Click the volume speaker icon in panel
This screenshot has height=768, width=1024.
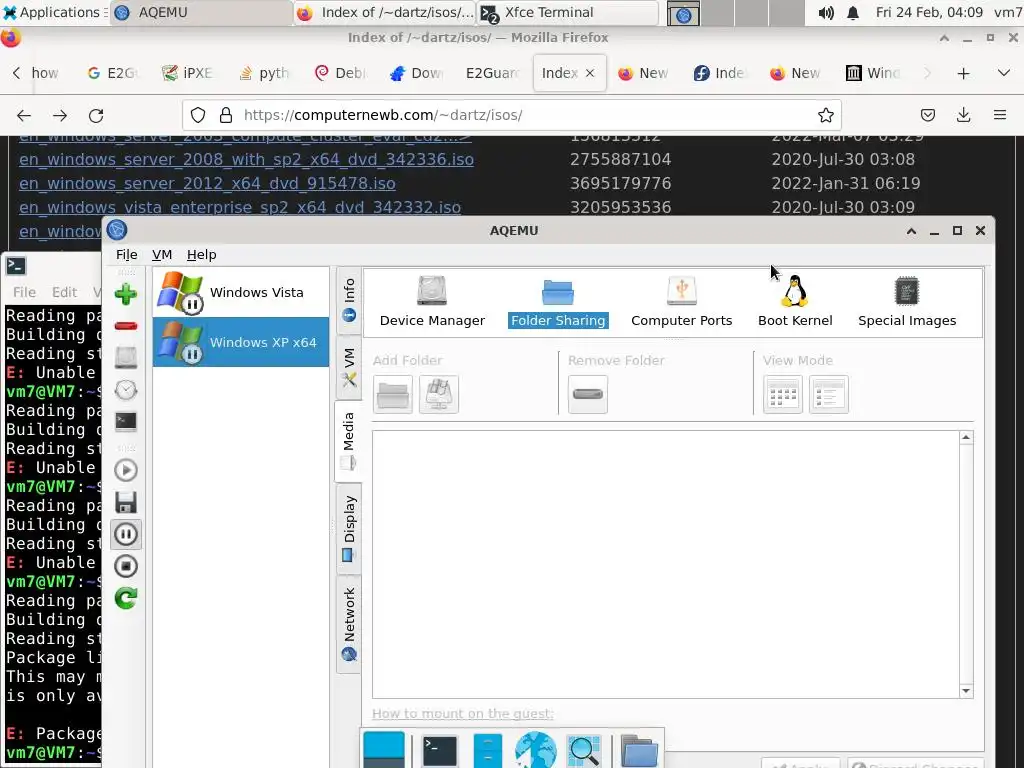(825, 12)
